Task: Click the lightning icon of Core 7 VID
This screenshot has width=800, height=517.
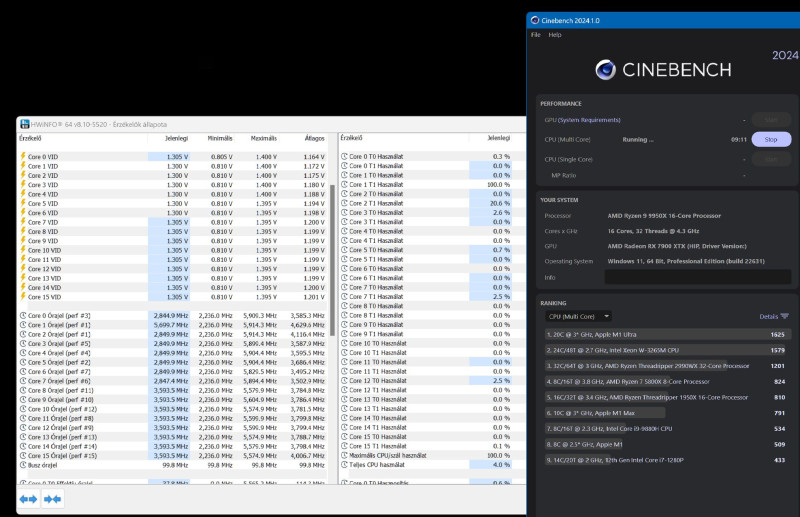Action: click(x=23, y=222)
